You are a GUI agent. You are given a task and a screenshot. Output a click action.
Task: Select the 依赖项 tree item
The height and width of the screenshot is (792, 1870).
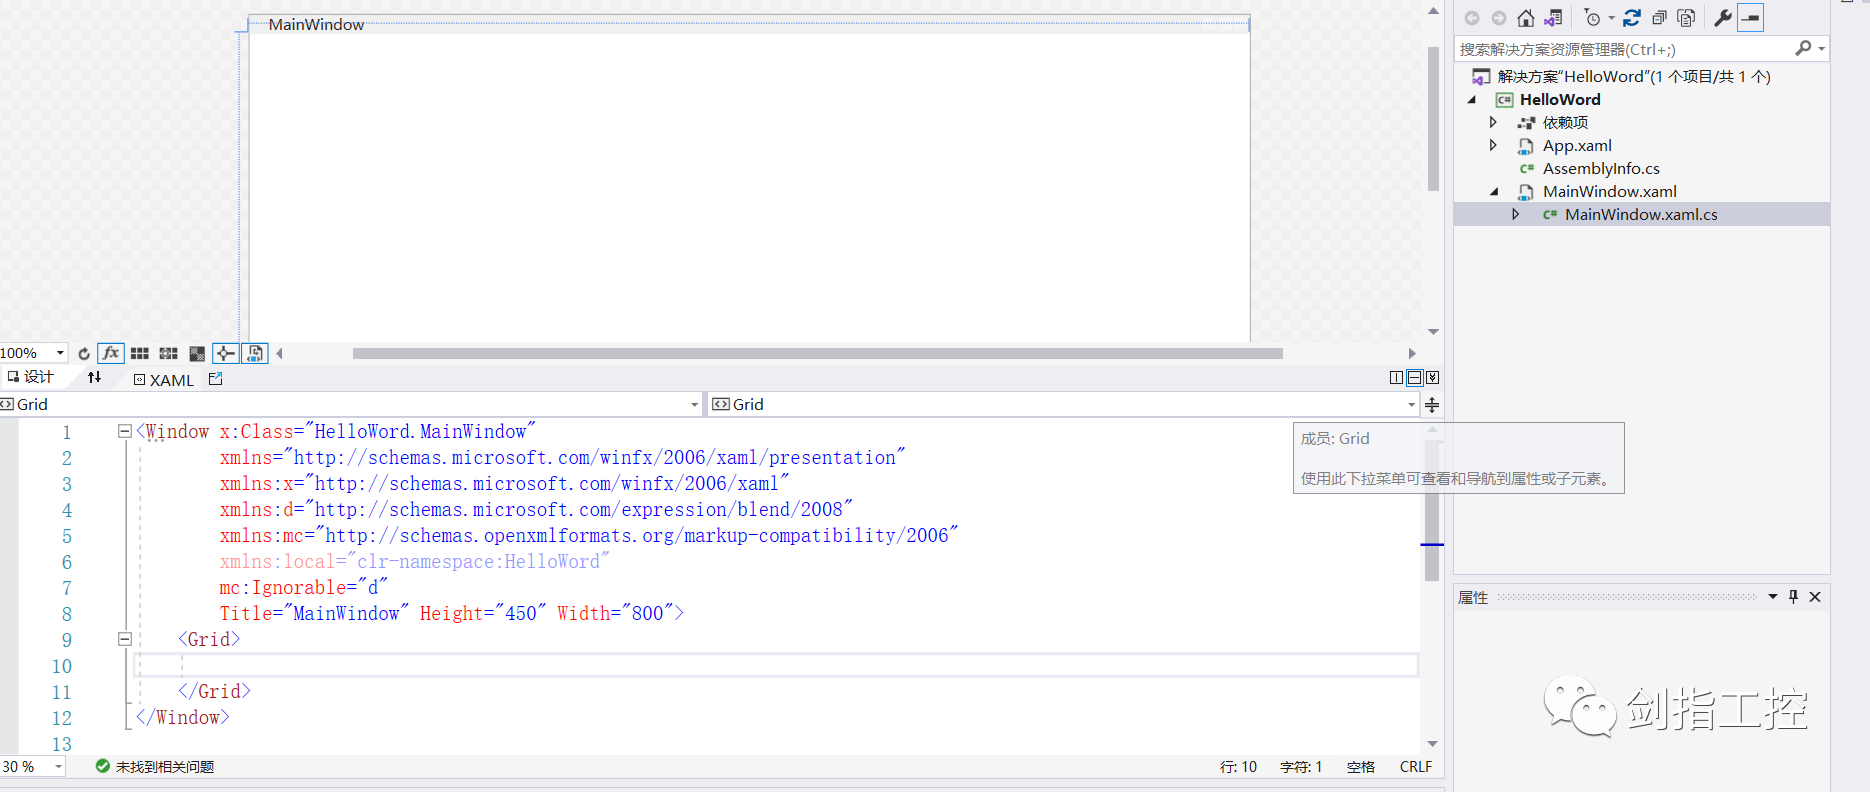pos(1565,123)
